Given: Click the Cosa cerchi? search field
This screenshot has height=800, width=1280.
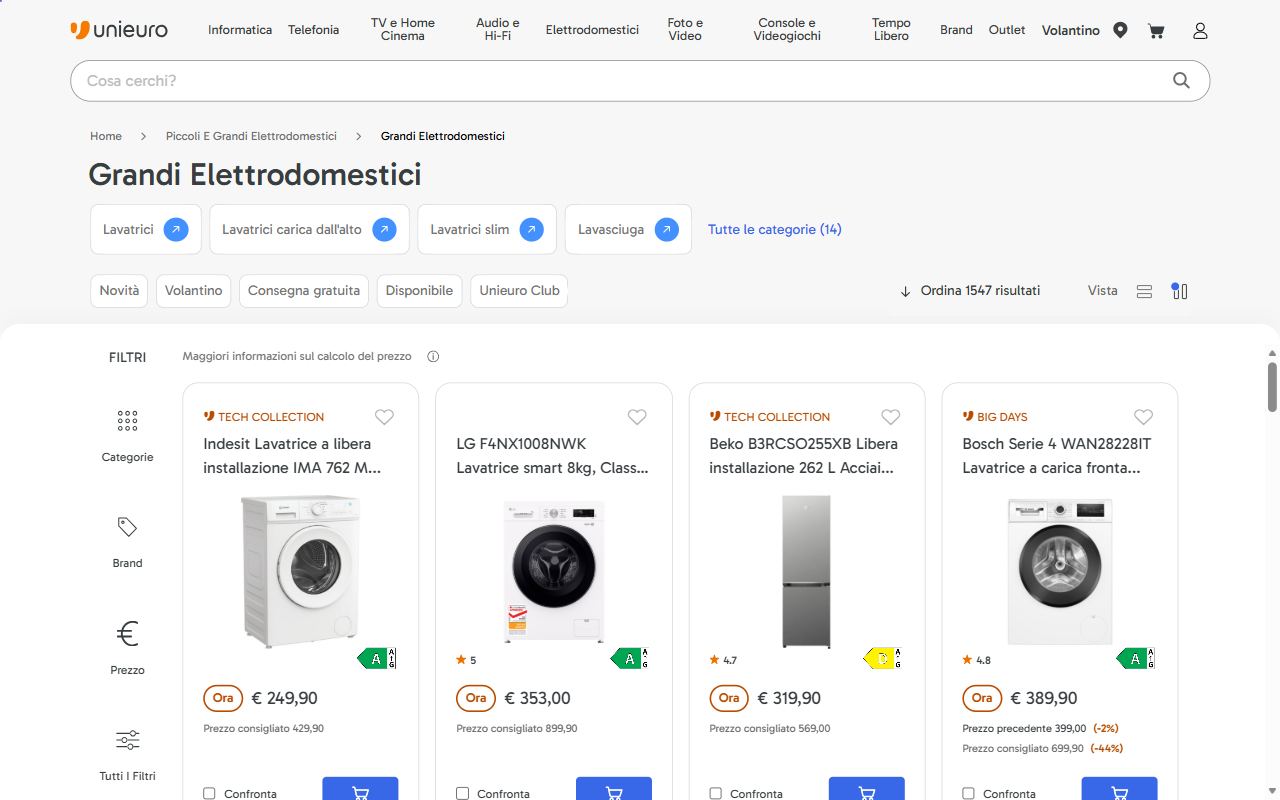Looking at the screenshot, I should click(640, 81).
